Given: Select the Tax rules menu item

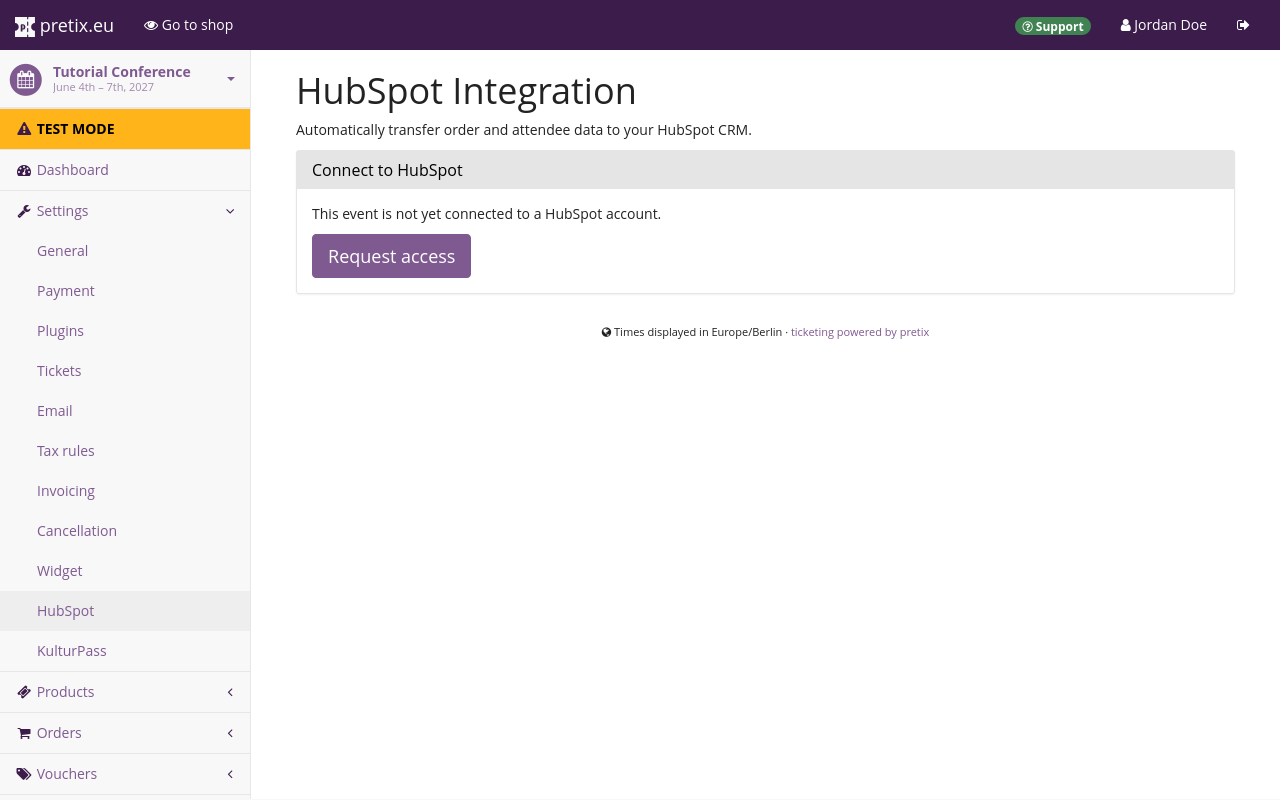Looking at the screenshot, I should click(x=66, y=451).
